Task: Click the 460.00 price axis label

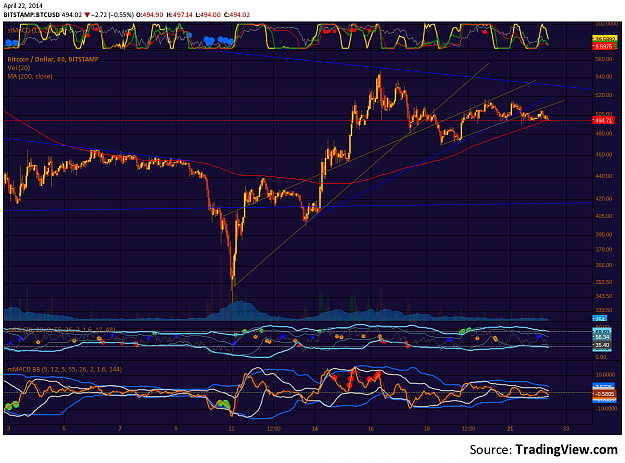Action: coord(603,154)
